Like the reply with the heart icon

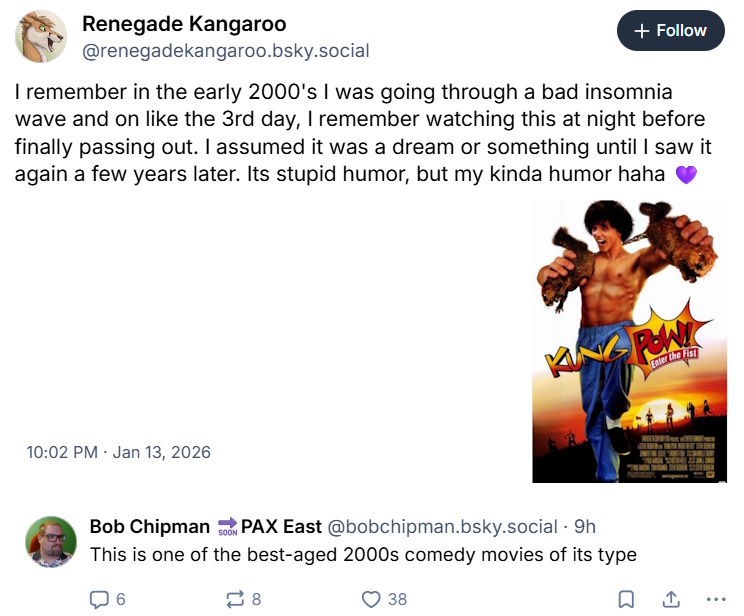click(x=371, y=599)
